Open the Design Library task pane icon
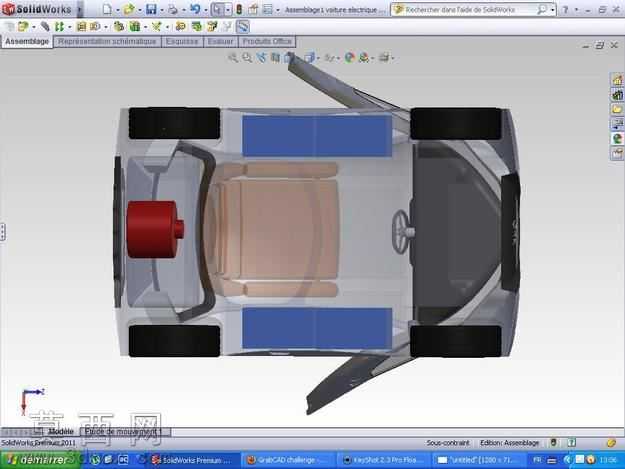Screen dimensions: 625x469 tap(617, 95)
